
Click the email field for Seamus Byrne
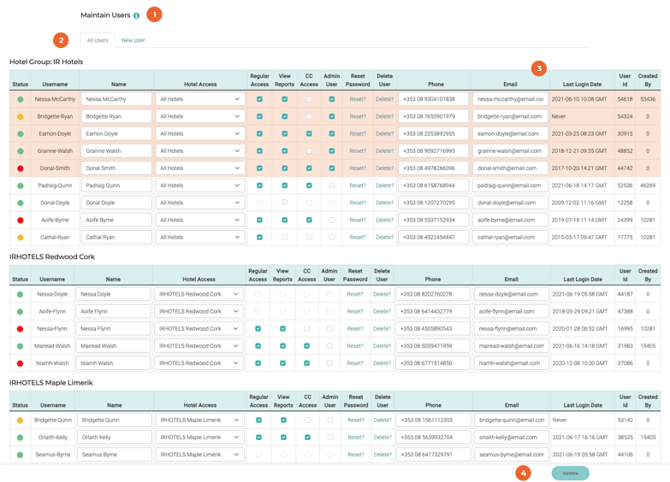click(x=510, y=455)
